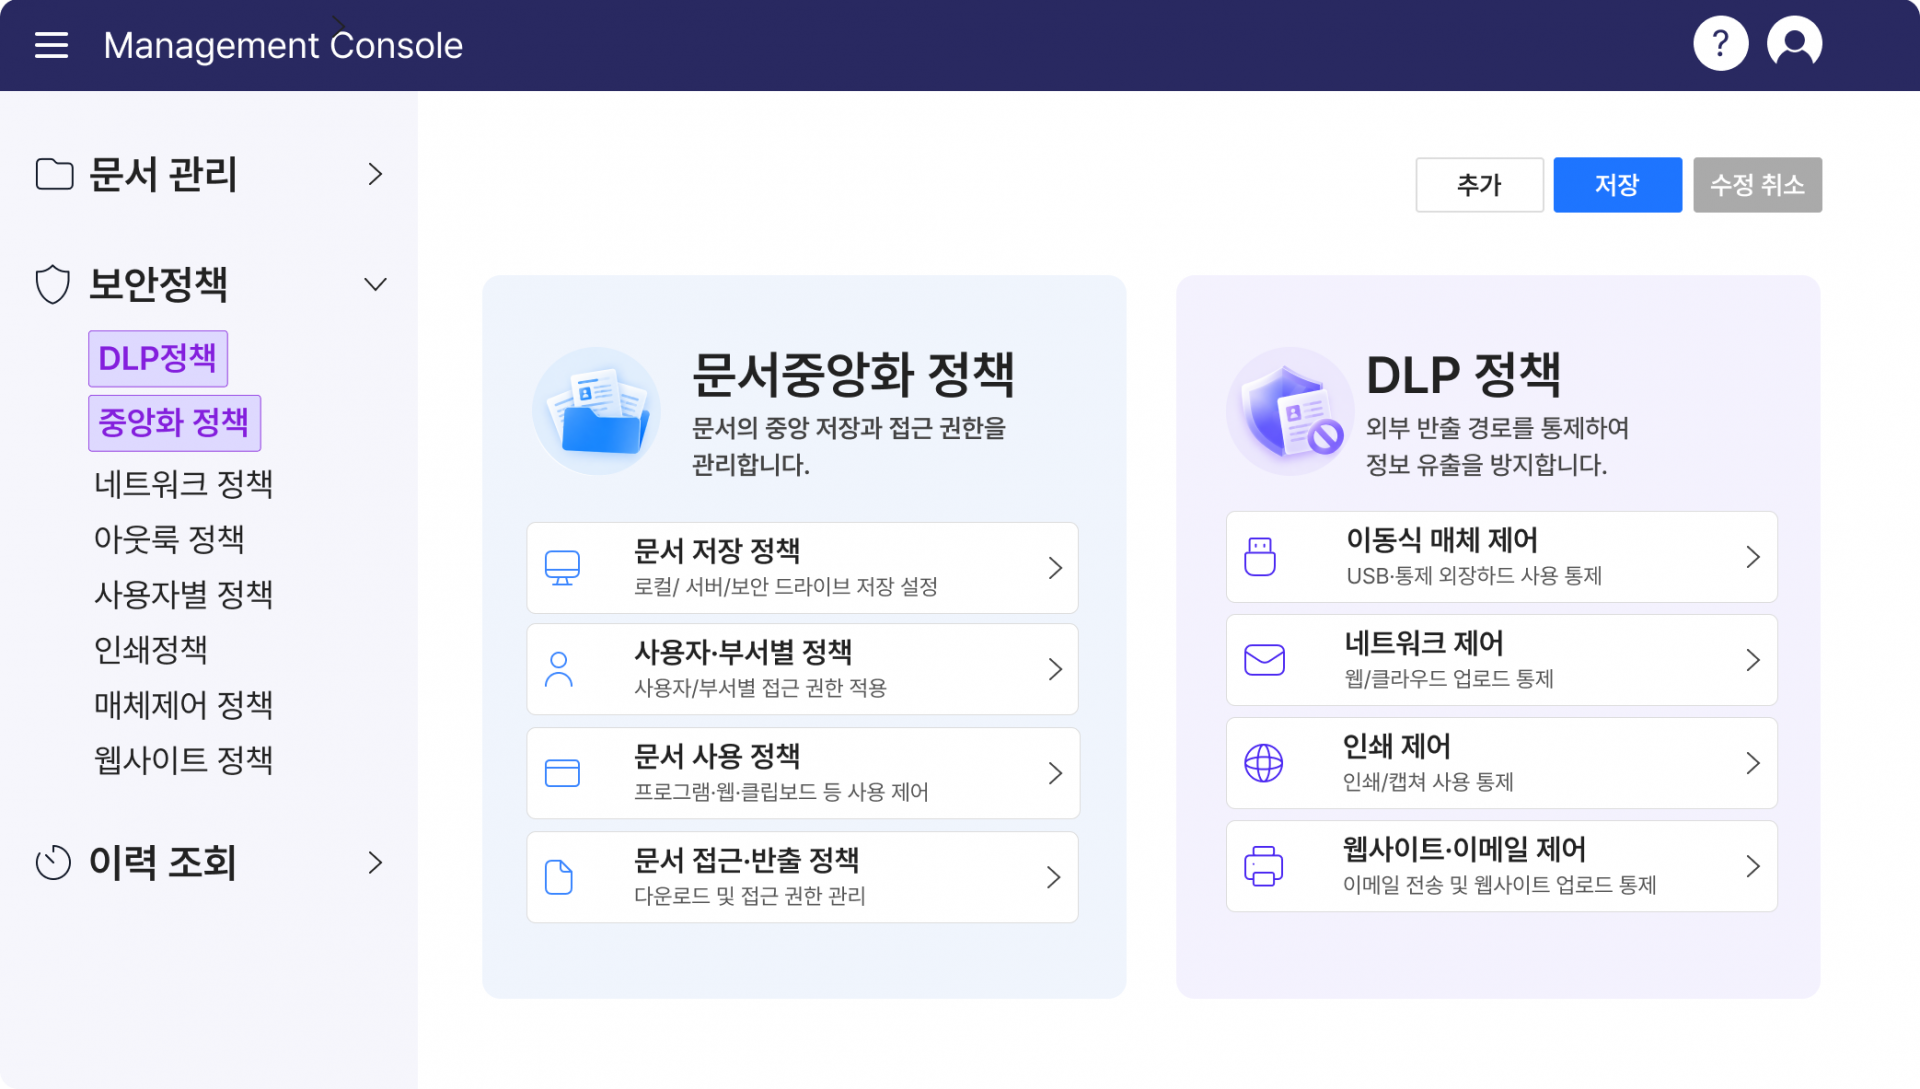Click the blue 저장 button
Screen dimensions: 1920x1089
[x=1617, y=185]
